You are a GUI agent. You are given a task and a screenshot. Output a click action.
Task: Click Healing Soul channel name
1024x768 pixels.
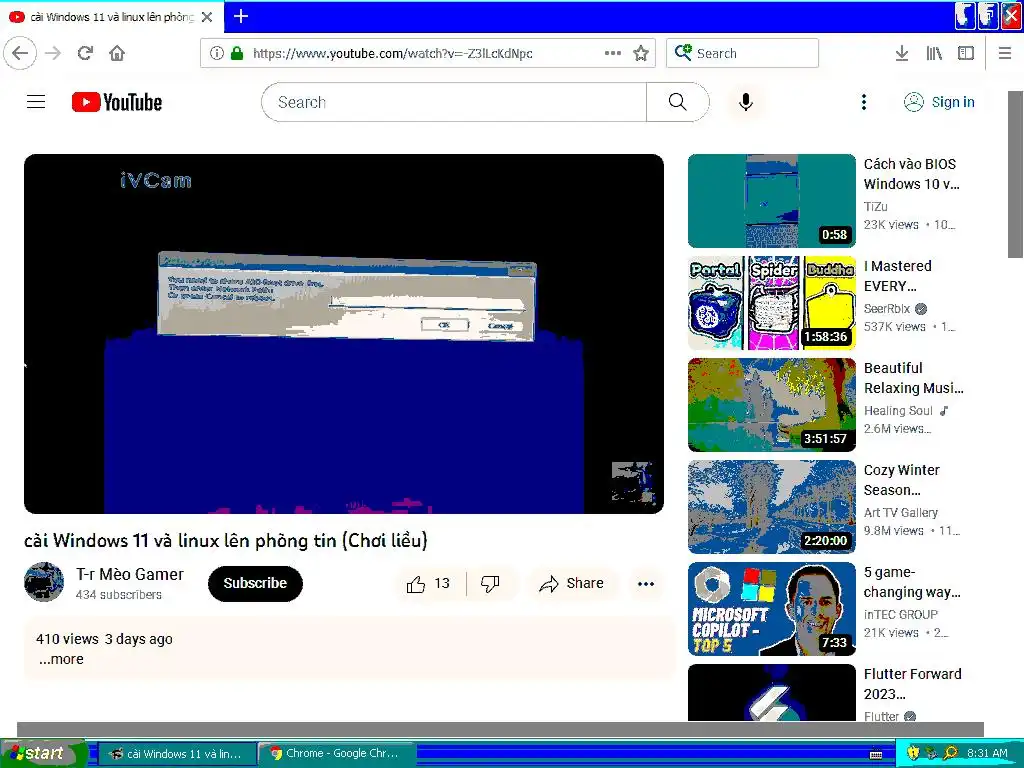pyautogui.click(x=898, y=410)
